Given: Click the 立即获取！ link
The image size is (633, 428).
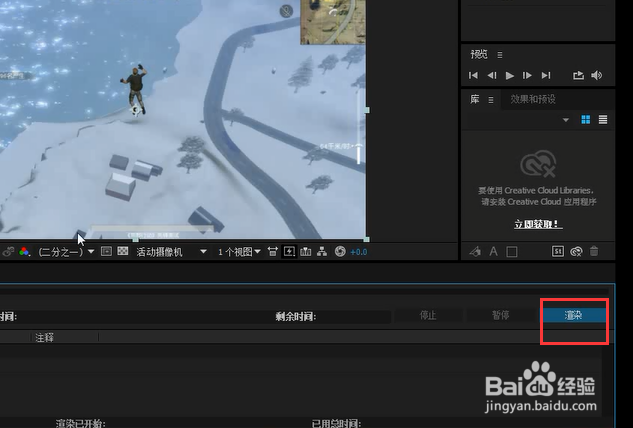Looking at the screenshot, I should pos(538,224).
